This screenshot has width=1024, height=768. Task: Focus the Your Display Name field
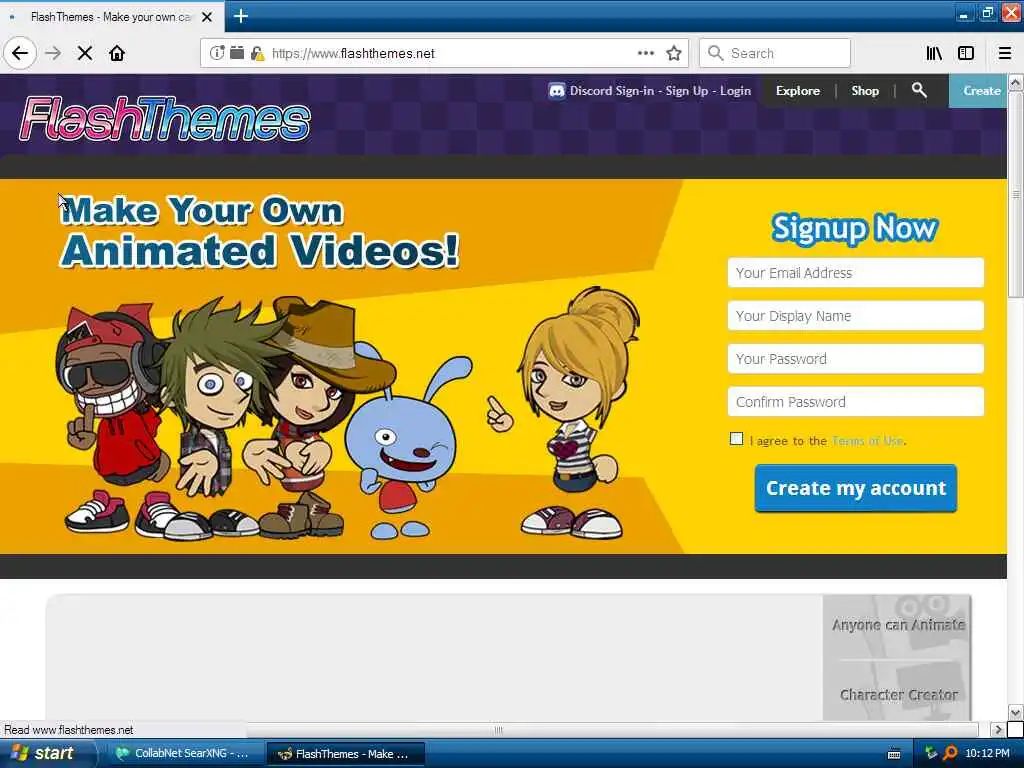tap(856, 316)
